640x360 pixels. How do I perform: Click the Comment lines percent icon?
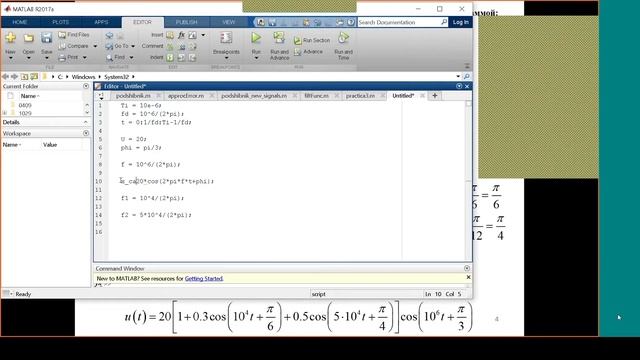170,47
